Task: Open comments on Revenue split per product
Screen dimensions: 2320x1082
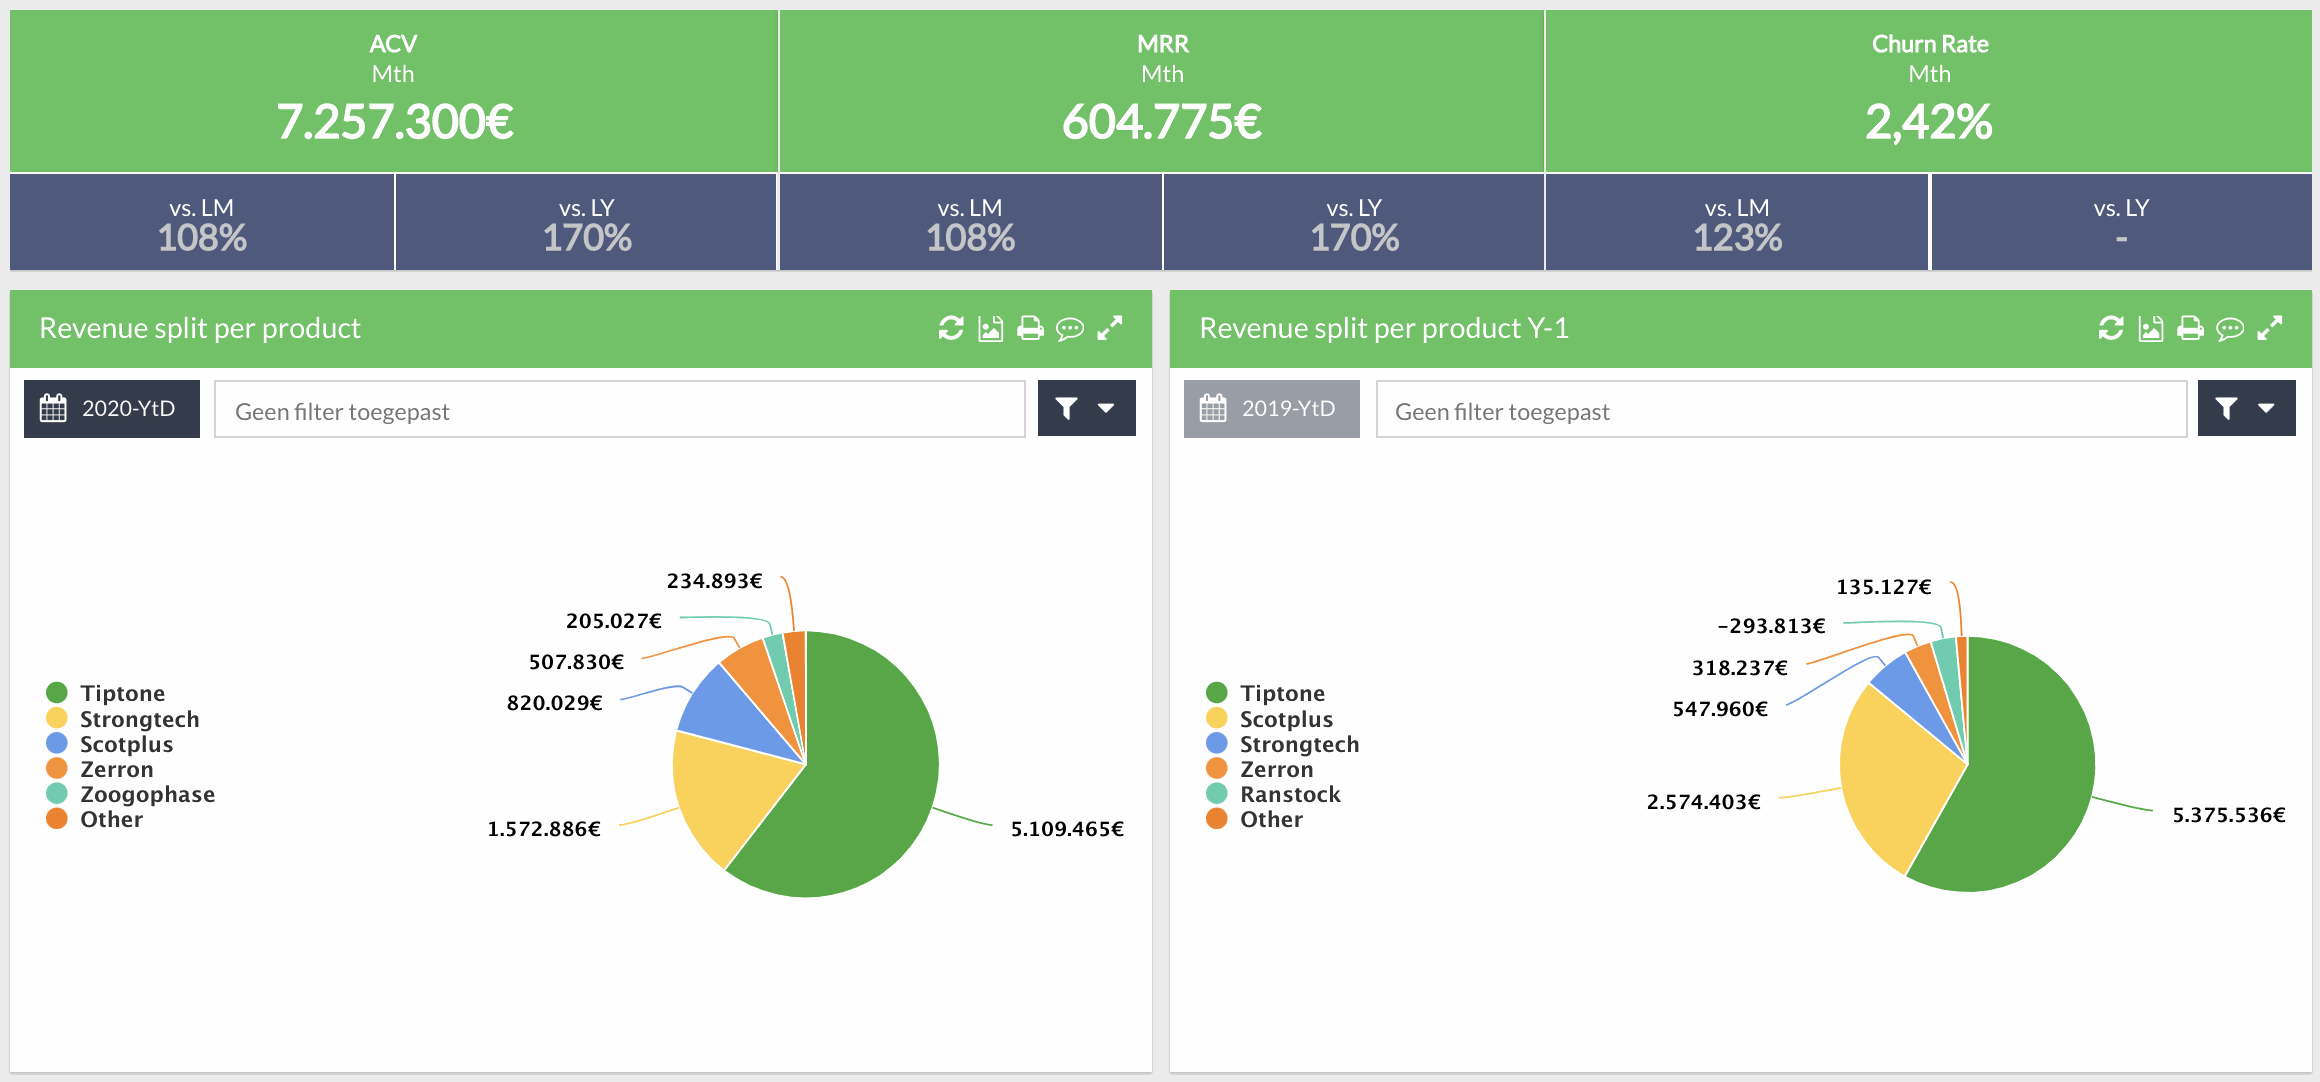Action: [1068, 328]
